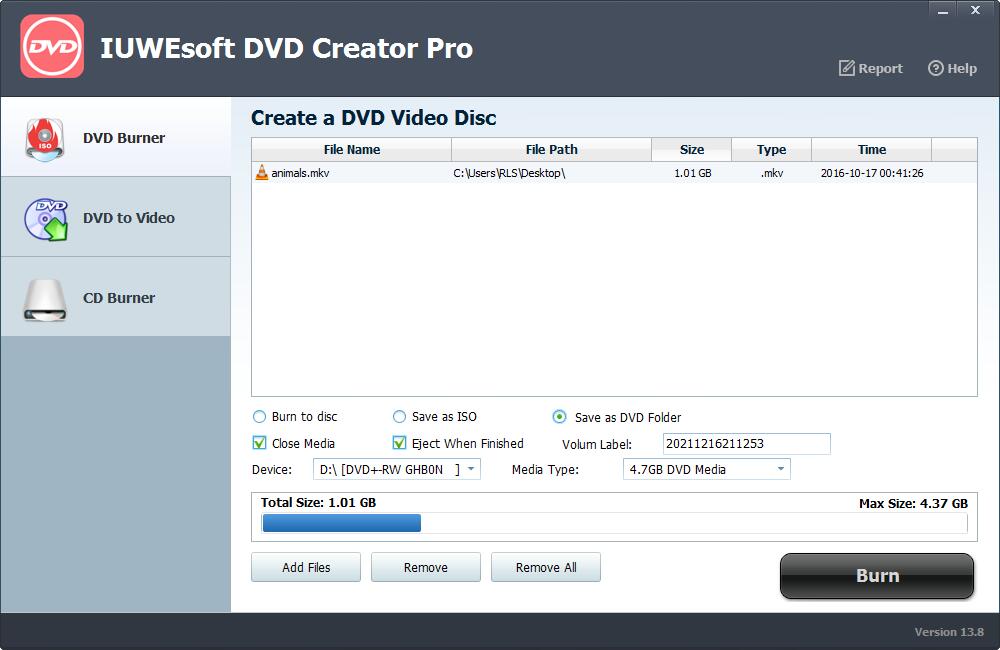Click the Total Size: 1.01 GB label
The image size is (1000, 650).
[318, 503]
